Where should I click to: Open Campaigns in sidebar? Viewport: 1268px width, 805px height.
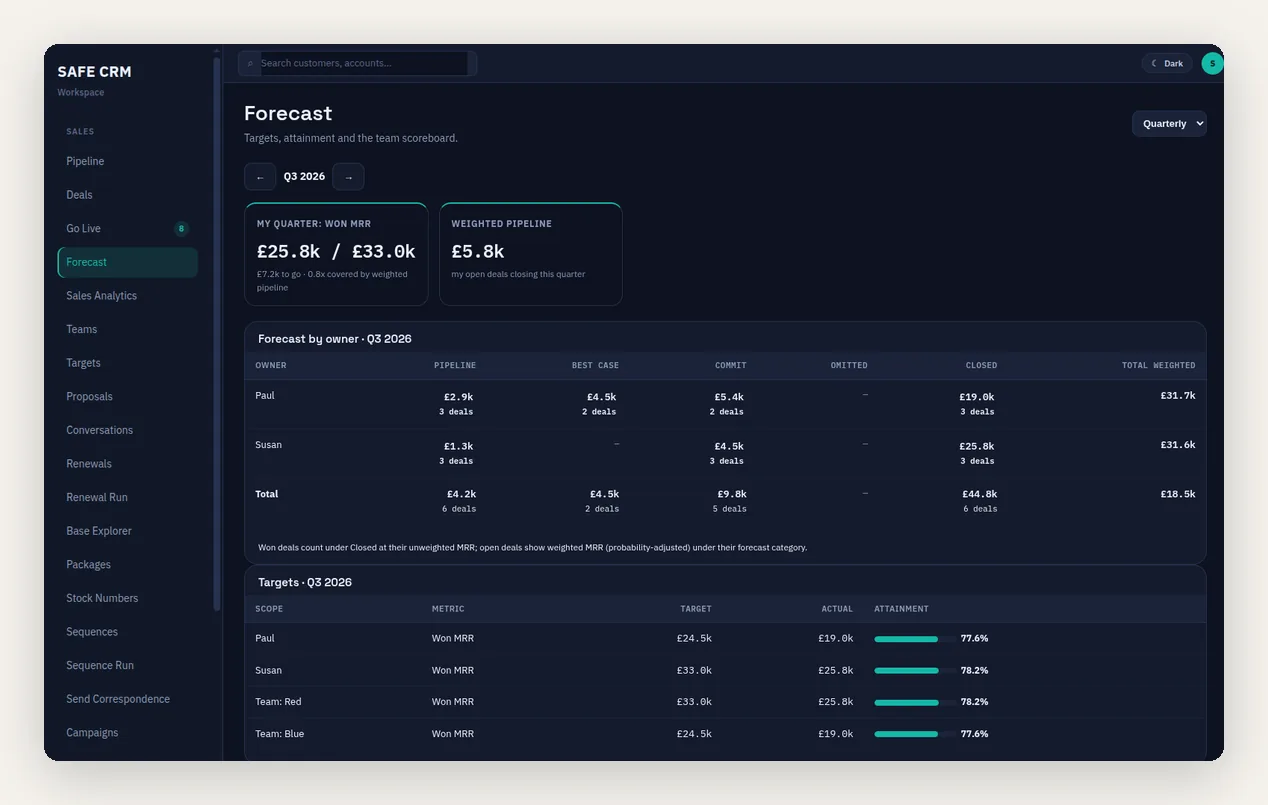(128, 733)
